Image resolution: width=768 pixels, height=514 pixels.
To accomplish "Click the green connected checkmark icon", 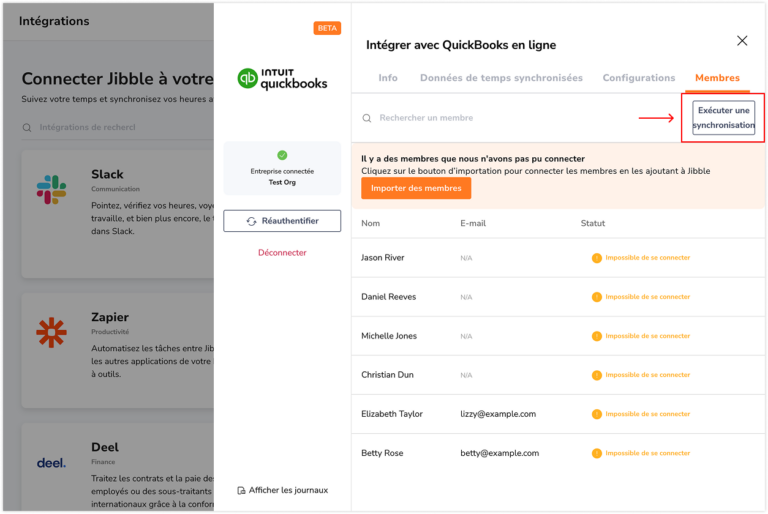I will pos(282,155).
